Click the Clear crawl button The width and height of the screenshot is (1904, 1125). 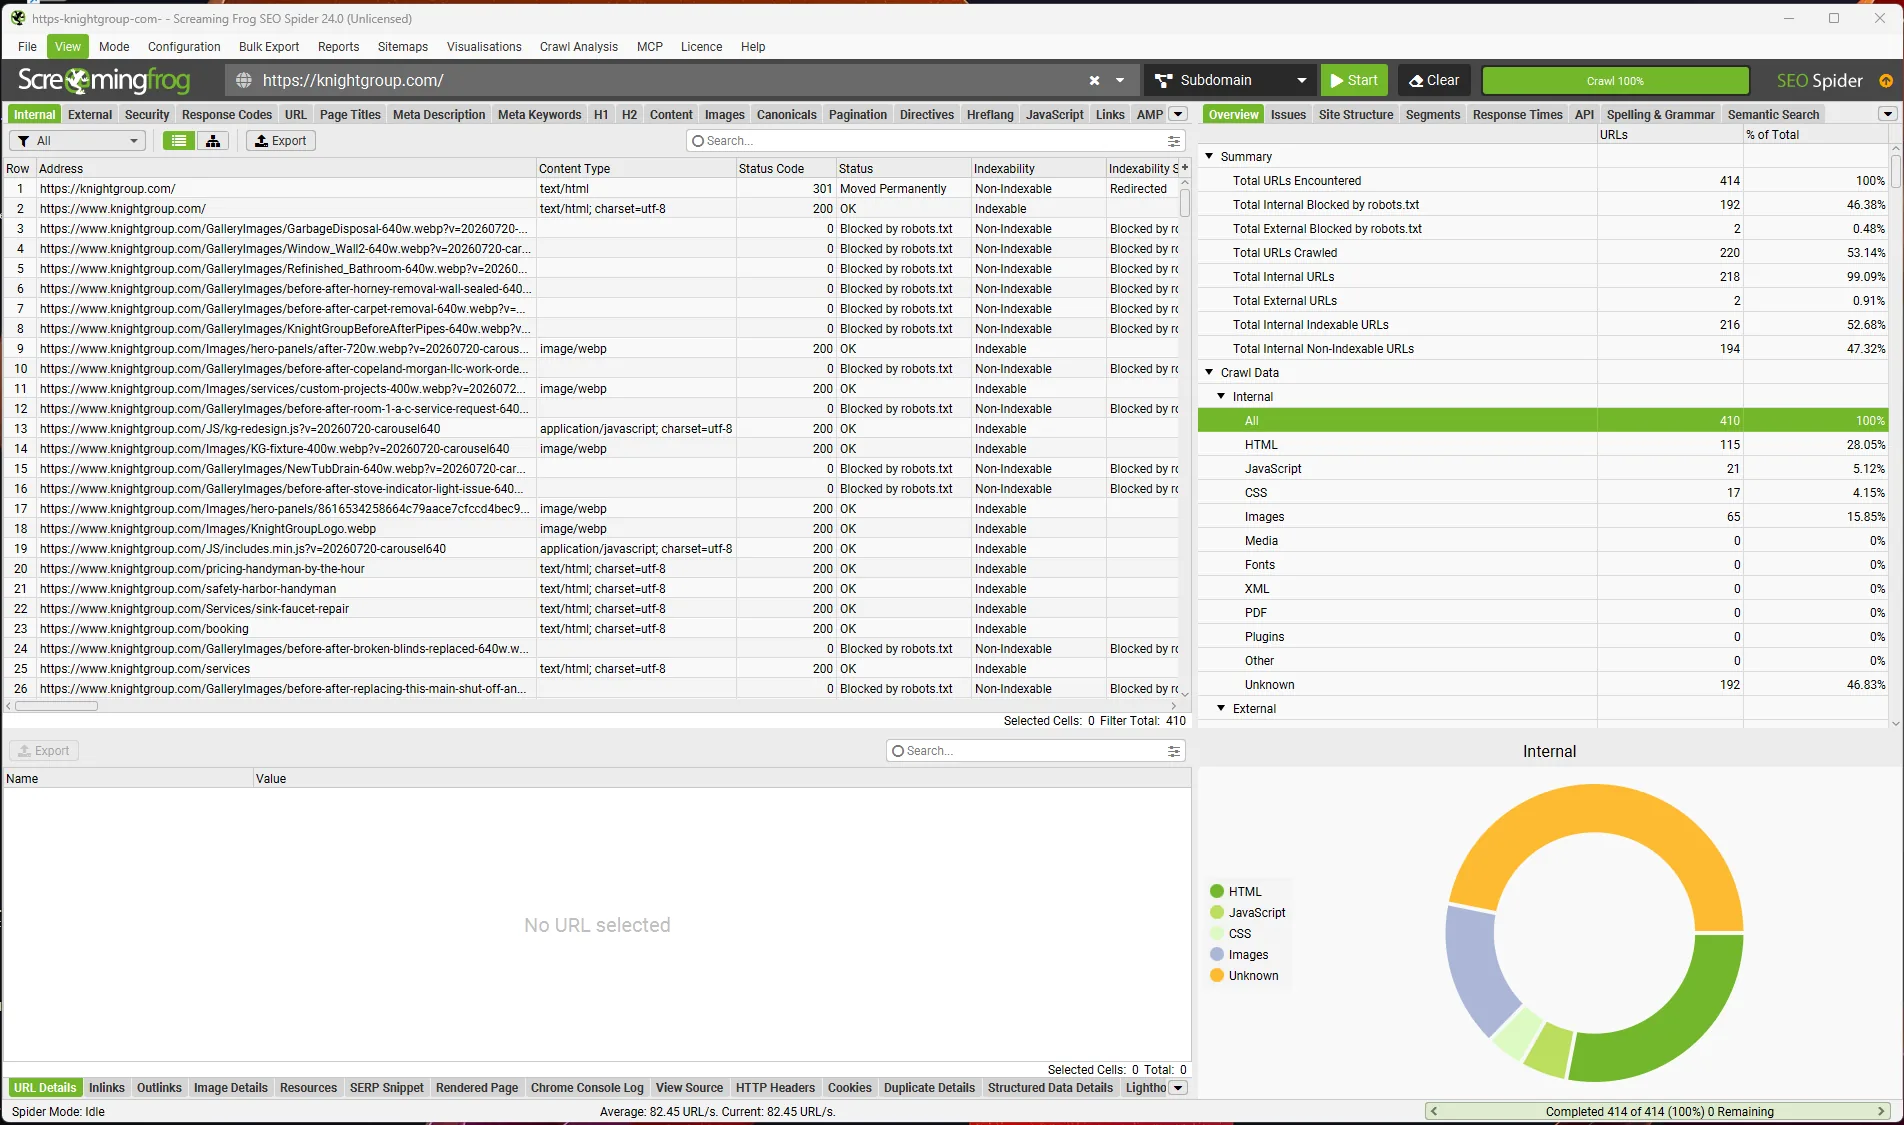[x=1434, y=80]
